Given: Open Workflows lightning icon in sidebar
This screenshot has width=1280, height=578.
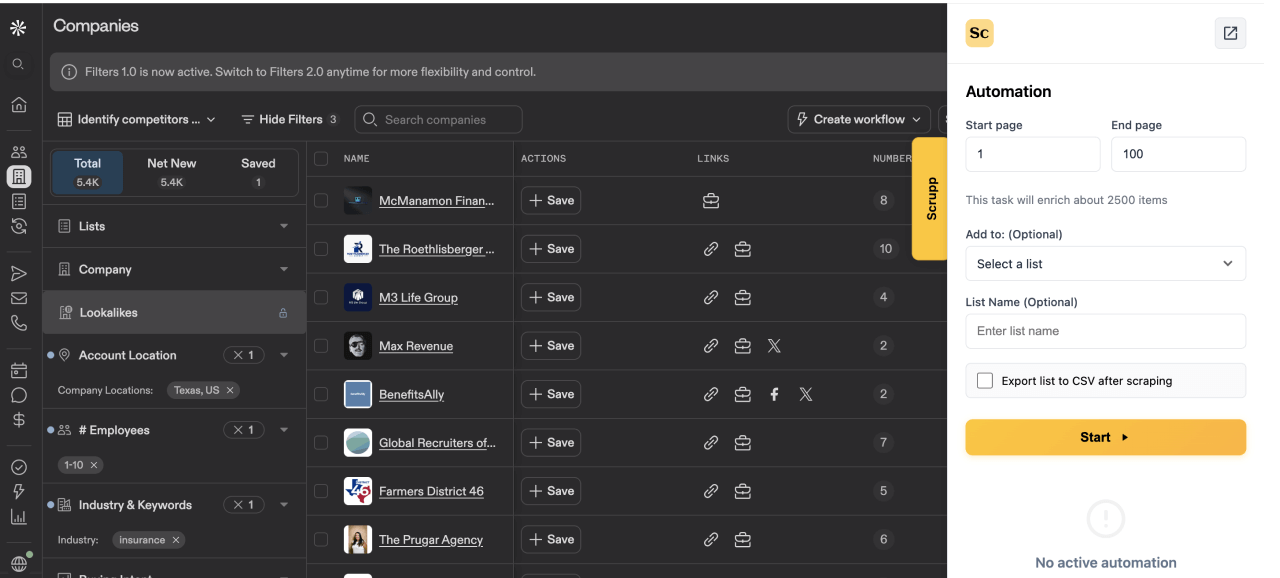Looking at the screenshot, I should pos(18,492).
